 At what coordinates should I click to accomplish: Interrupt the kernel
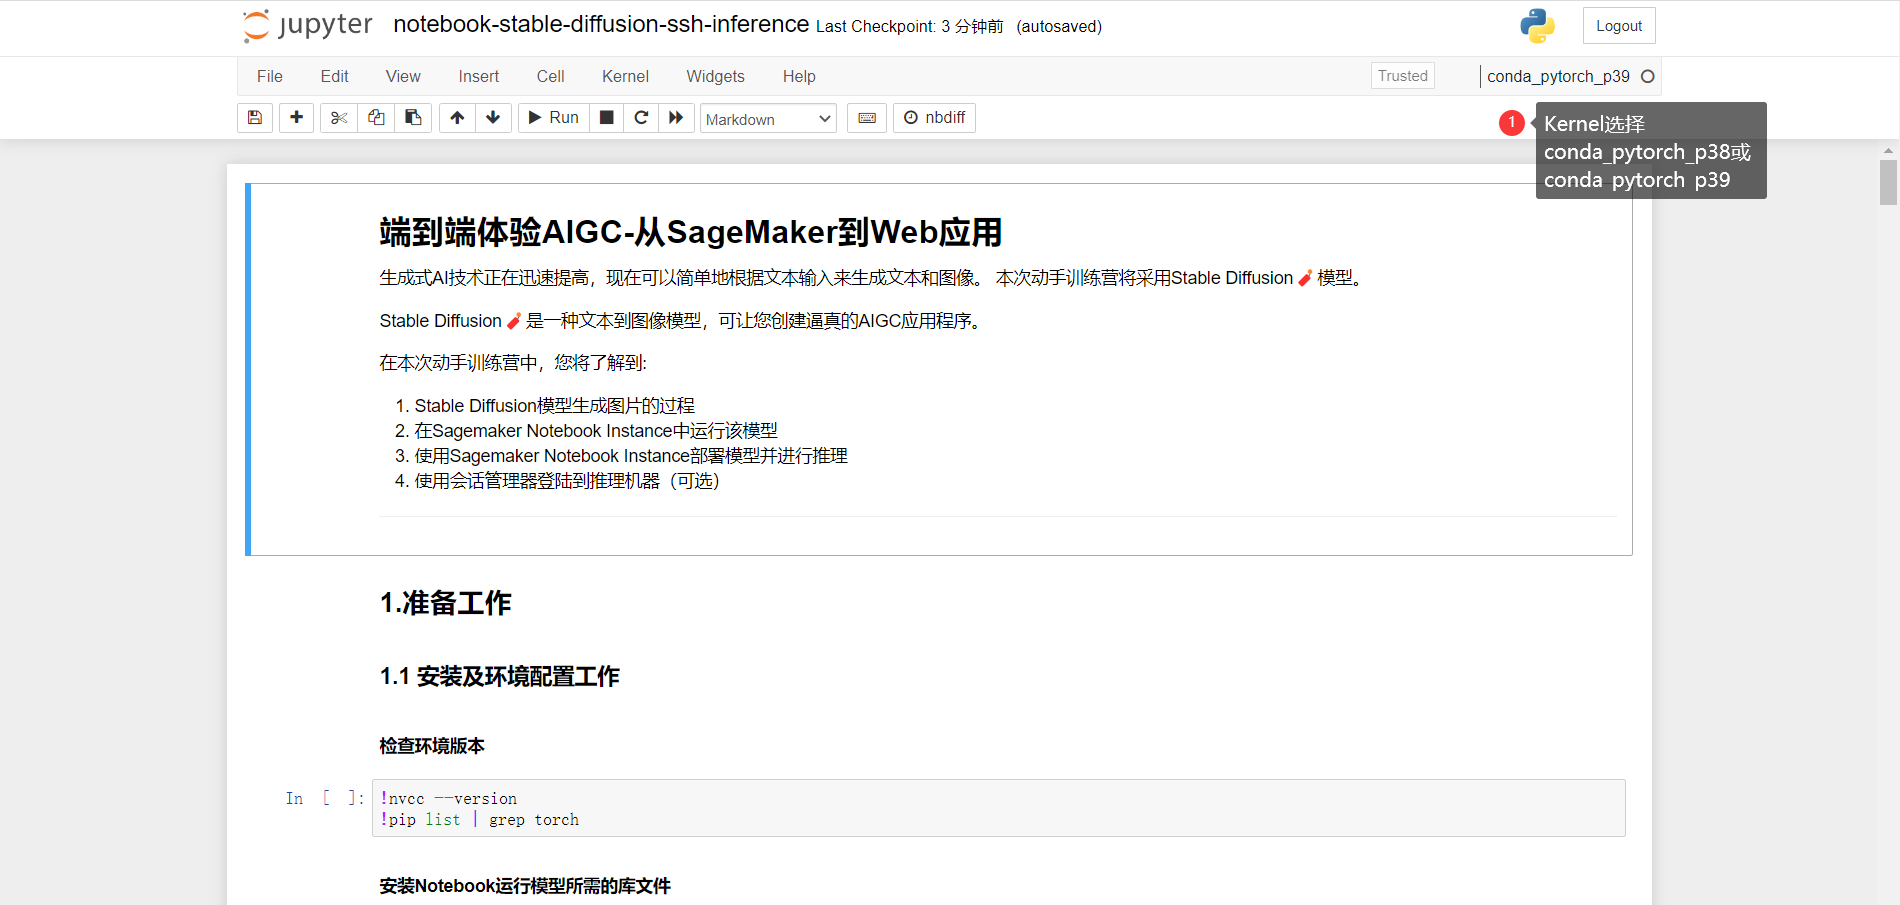606,117
